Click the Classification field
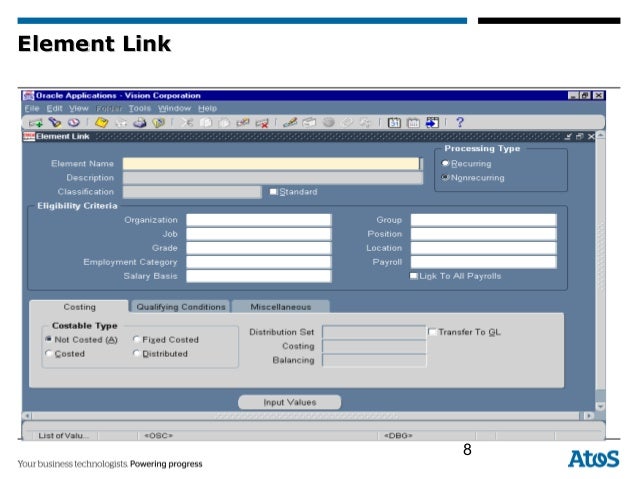 [192, 192]
